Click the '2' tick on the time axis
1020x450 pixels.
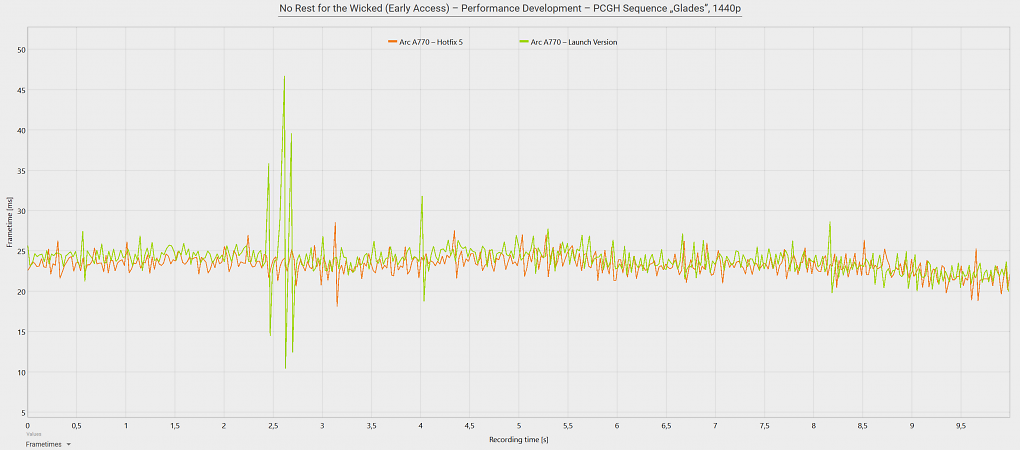[224, 425]
